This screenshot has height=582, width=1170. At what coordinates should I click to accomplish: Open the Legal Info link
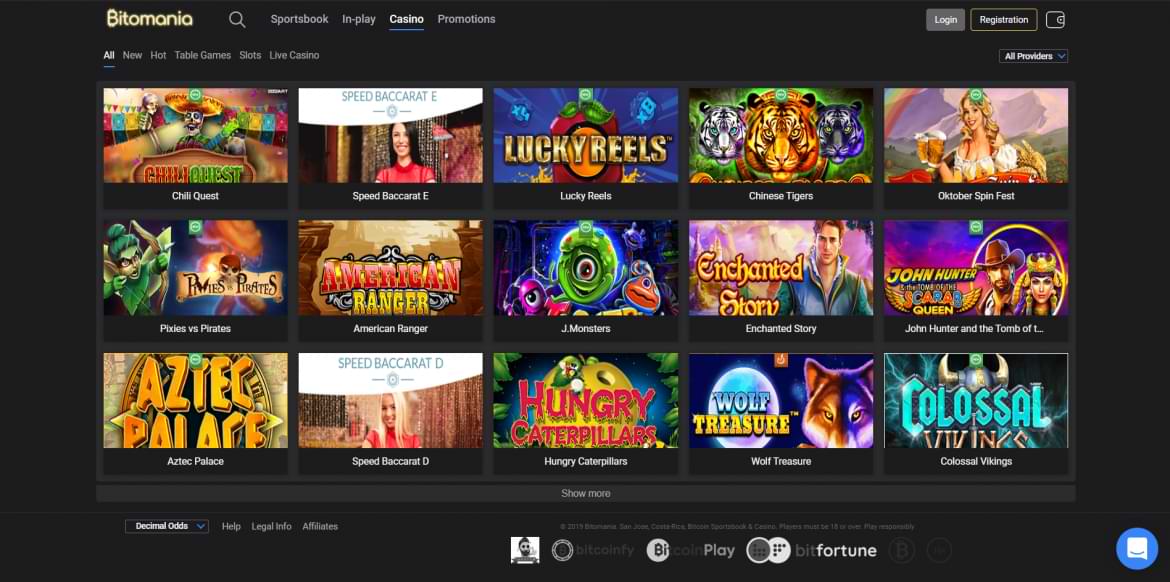pyautogui.click(x=272, y=526)
